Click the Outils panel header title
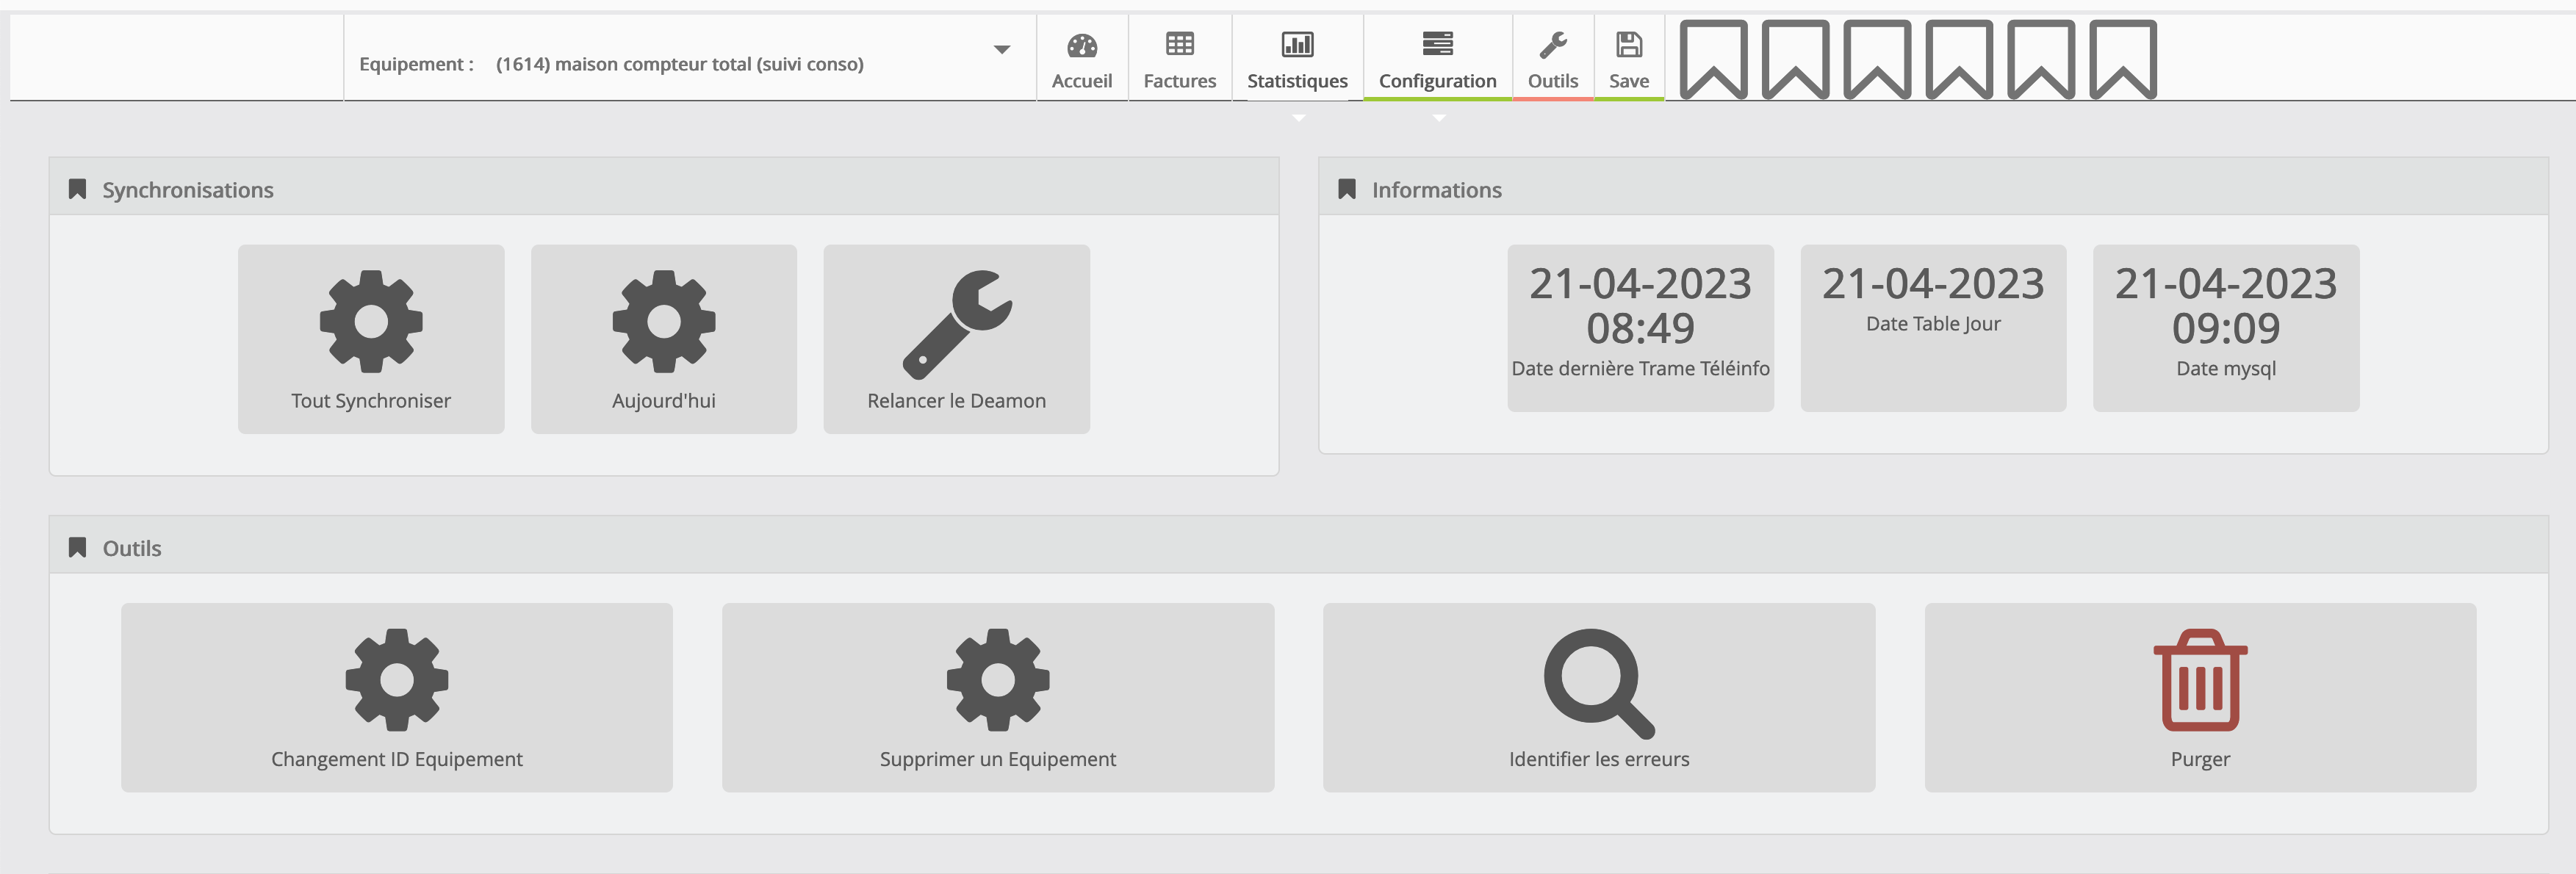Viewport: 2576px width, 874px height. pyautogui.click(x=132, y=548)
